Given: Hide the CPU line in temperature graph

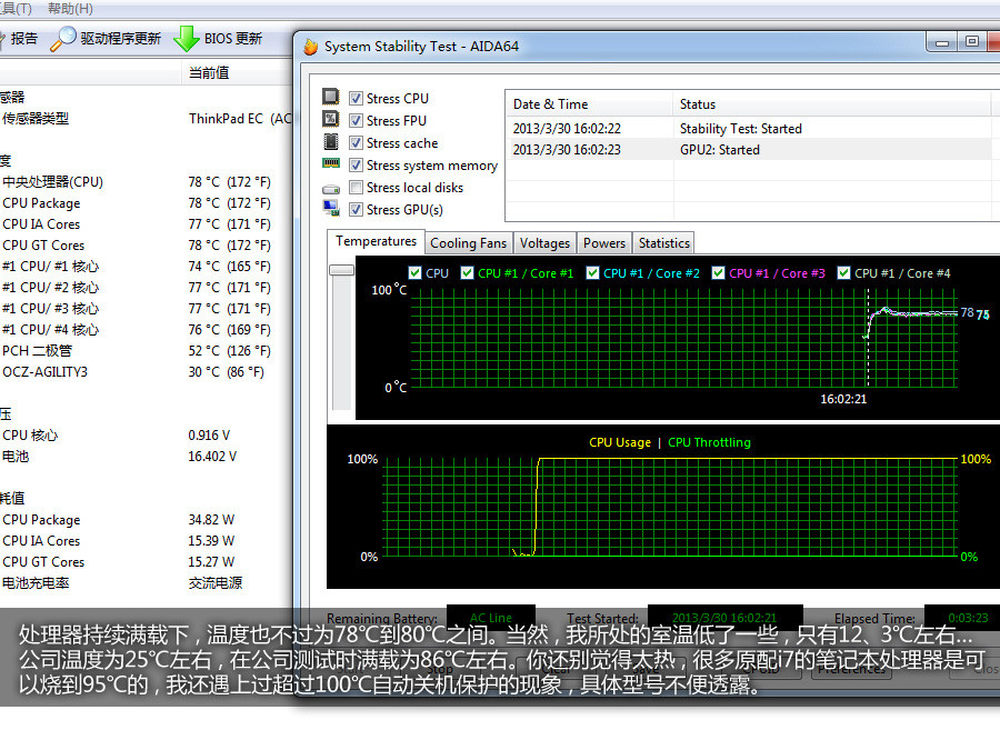Looking at the screenshot, I should tap(415, 273).
